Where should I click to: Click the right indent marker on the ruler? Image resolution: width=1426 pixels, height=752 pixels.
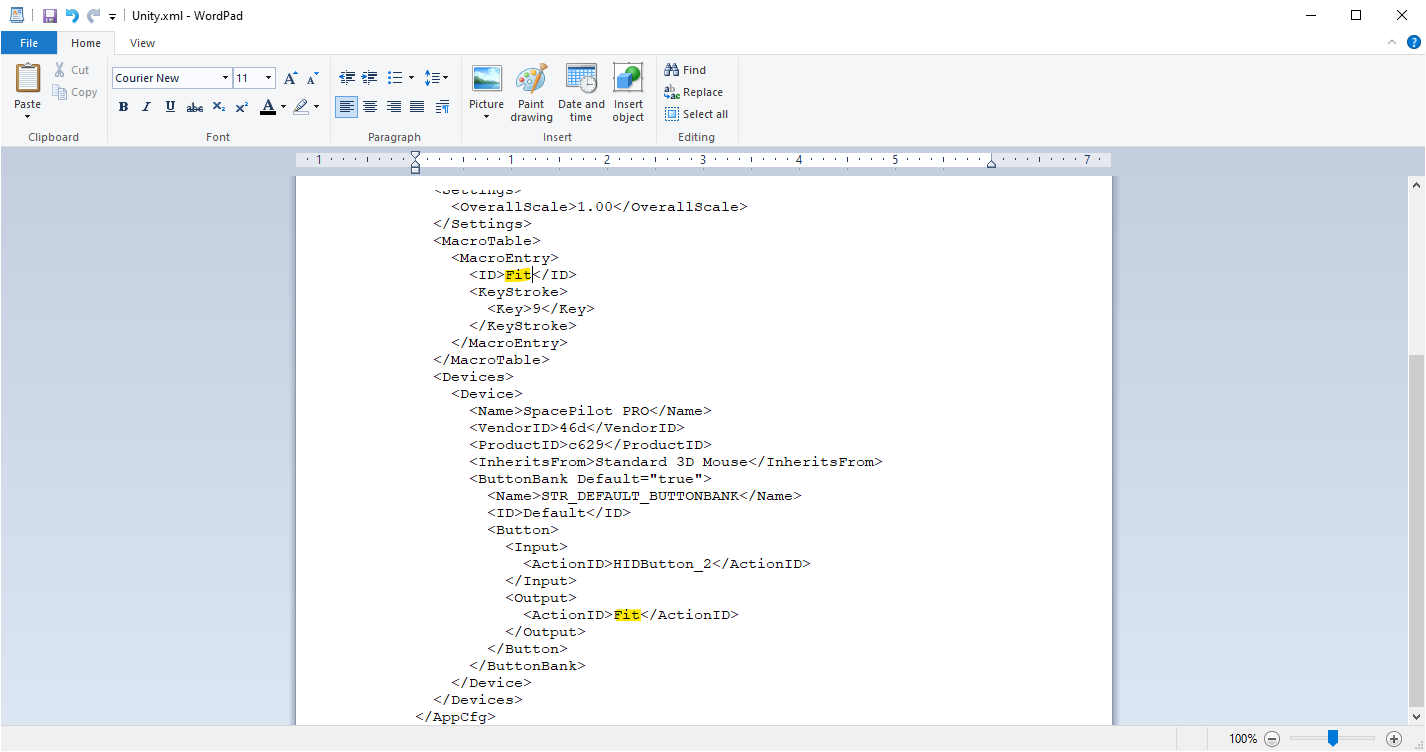point(991,163)
